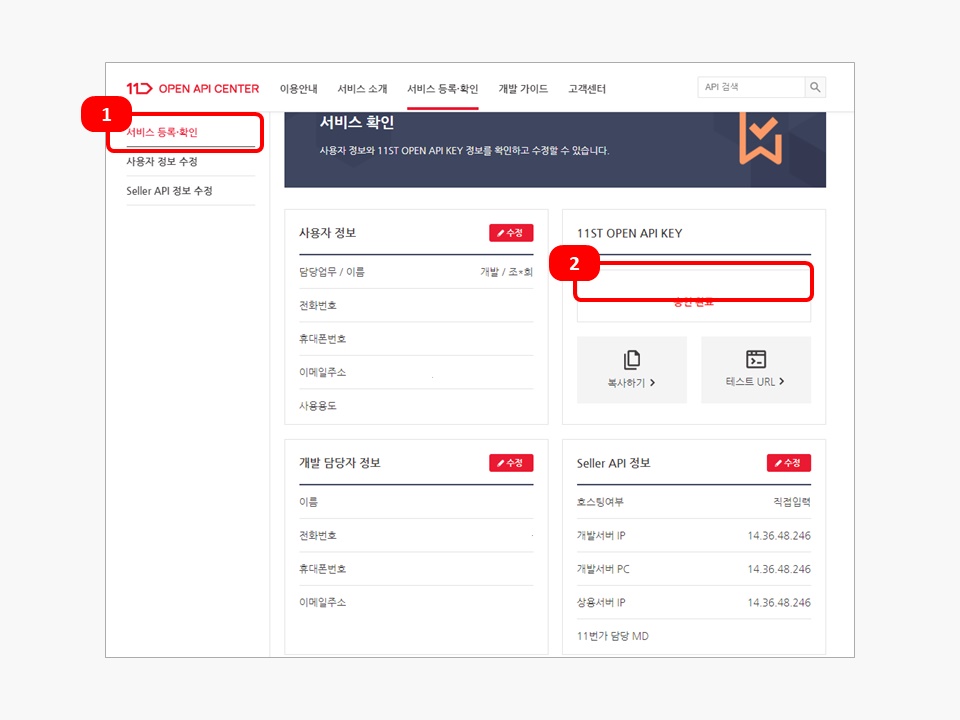Edit 개발 담당자 정보 with 수정 button

pyautogui.click(x=511, y=463)
